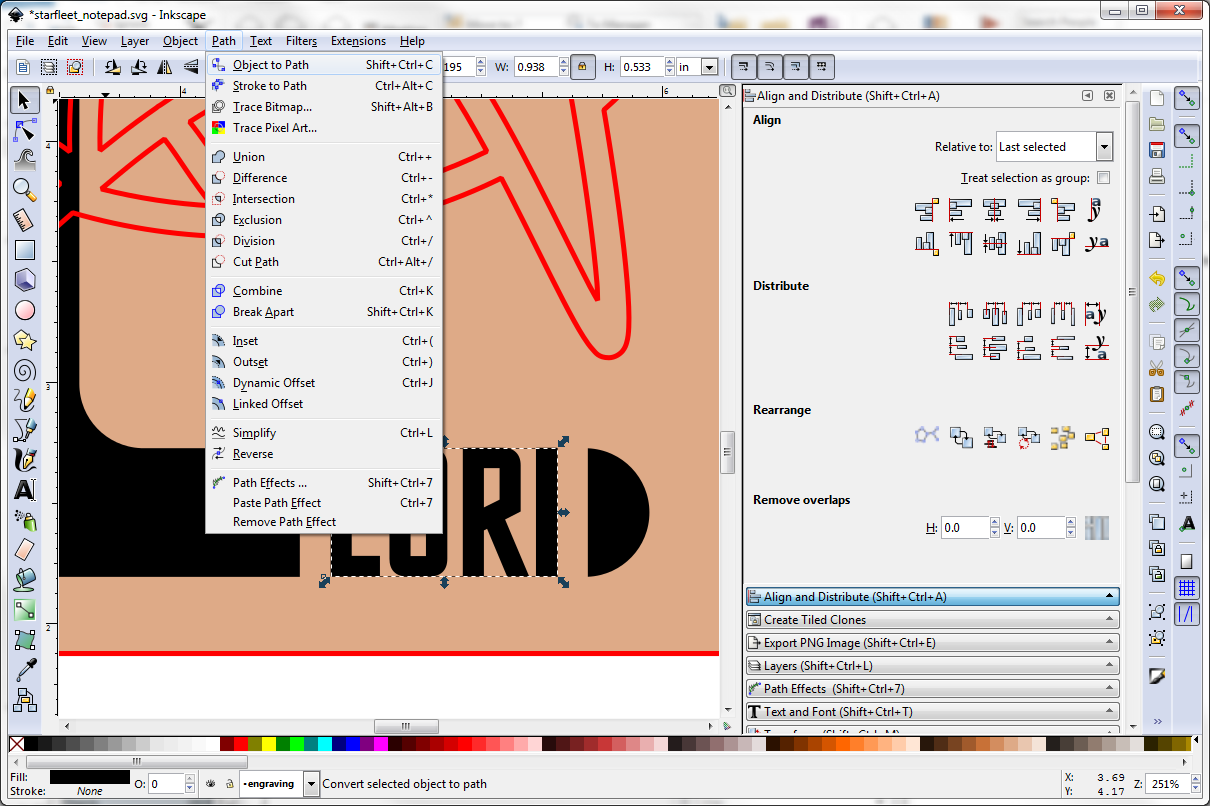The image size is (1210, 806).
Task: Select the Tweak tool
Action: click(25, 158)
